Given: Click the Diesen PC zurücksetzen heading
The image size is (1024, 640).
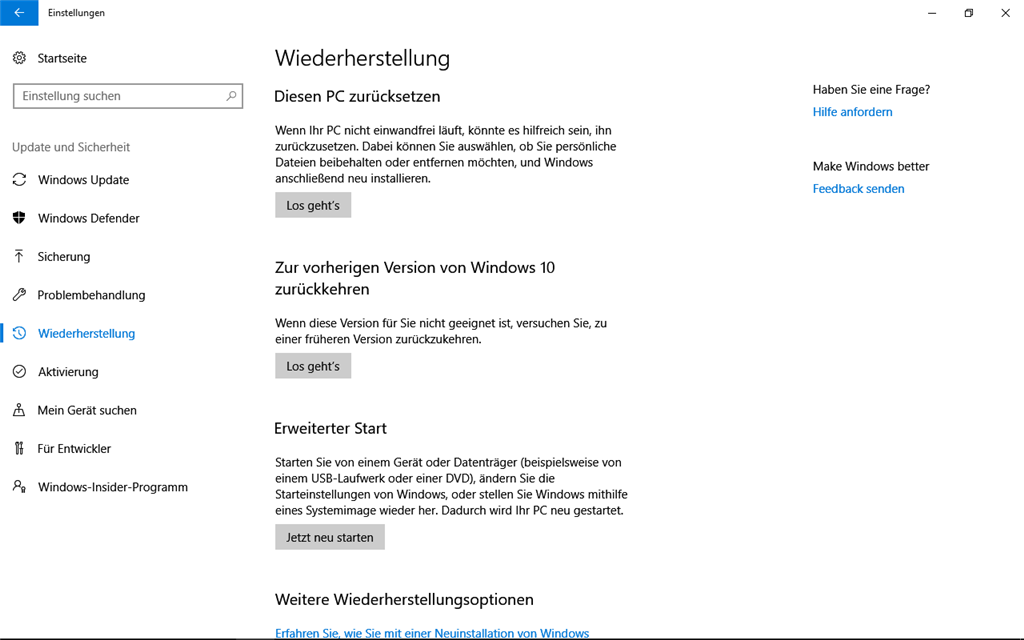Looking at the screenshot, I should pos(357,97).
